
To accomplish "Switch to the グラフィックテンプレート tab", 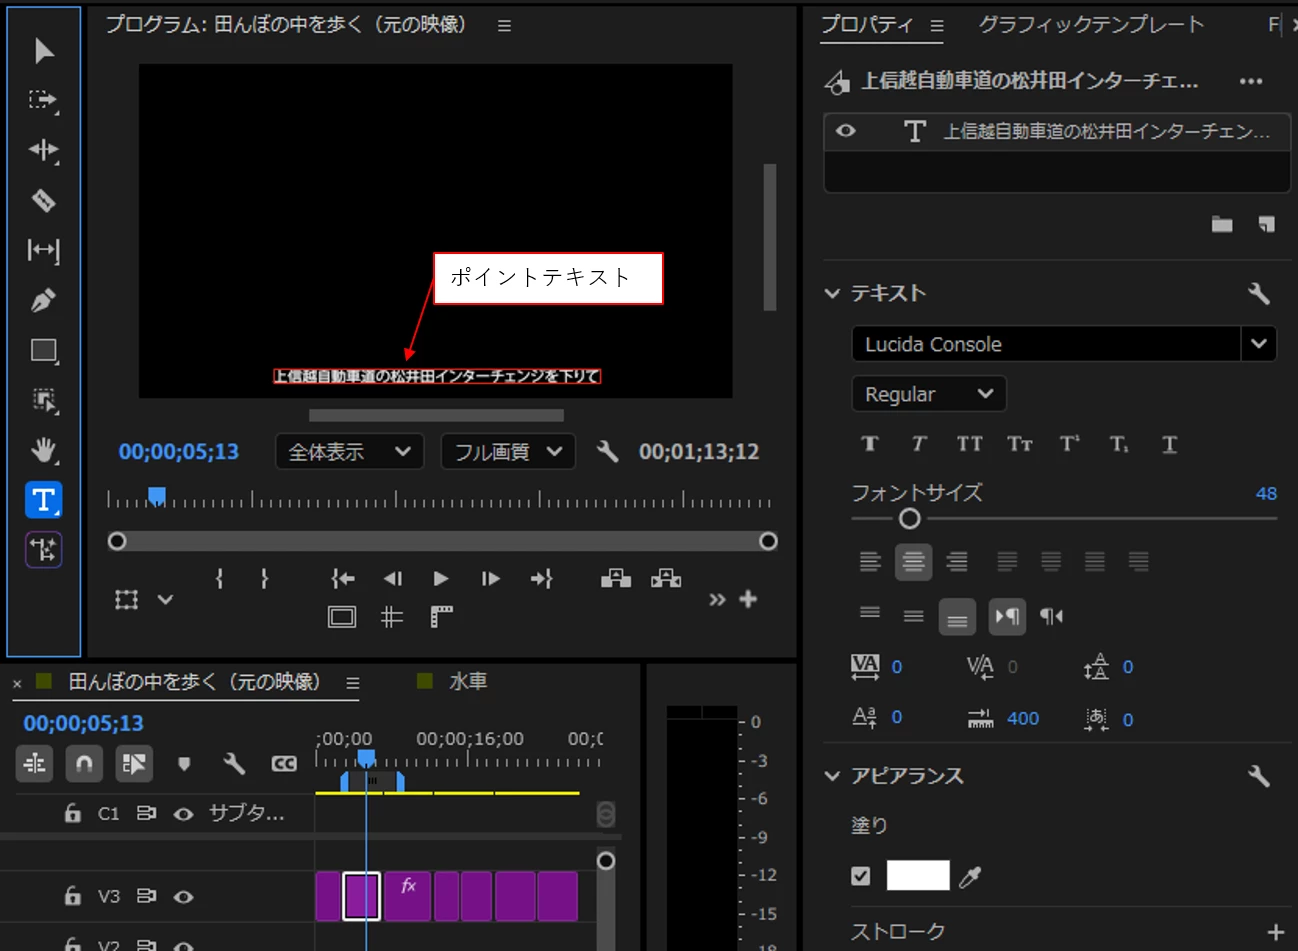I will pyautogui.click(x=1091, y=25).
